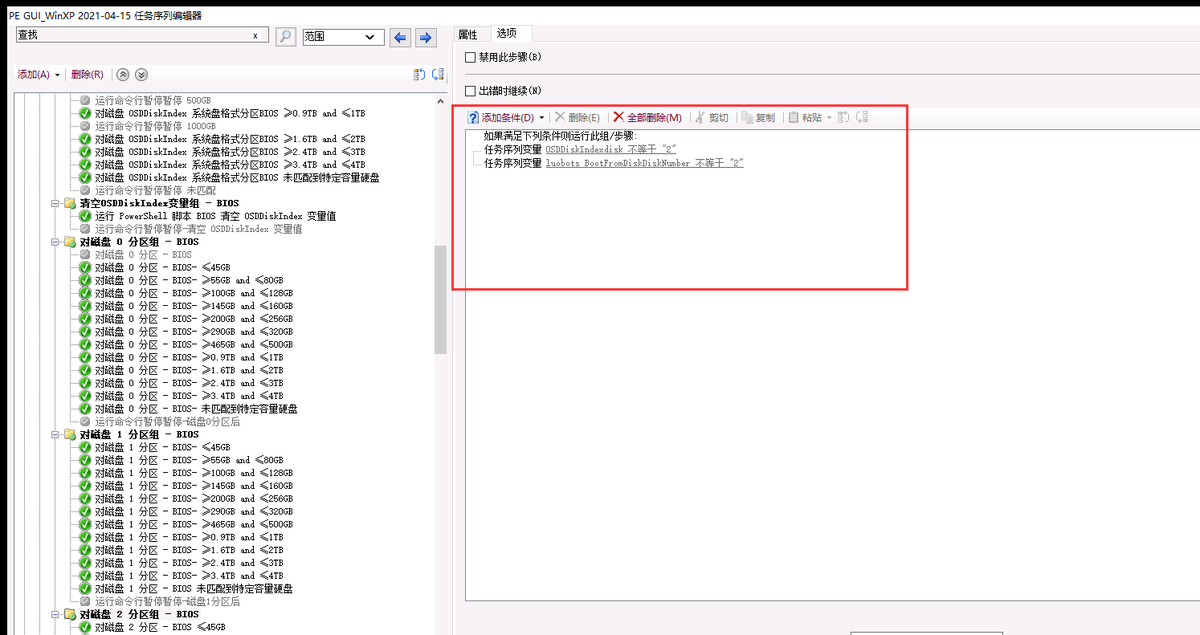Click green check of 对磁盘 1 分区 ≤45GB

click(85, 447)
